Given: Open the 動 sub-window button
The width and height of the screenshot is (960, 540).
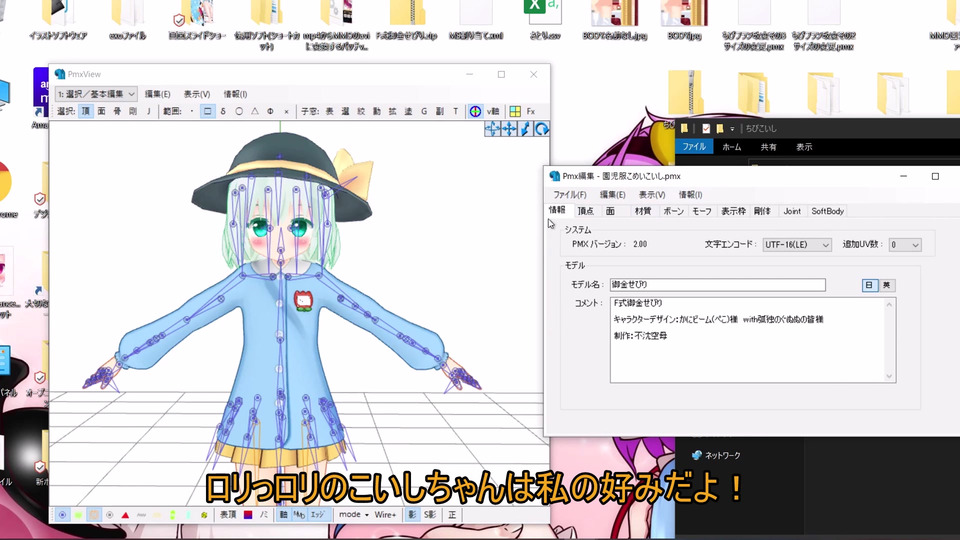Looking at the screenshot, I should 377,111.
